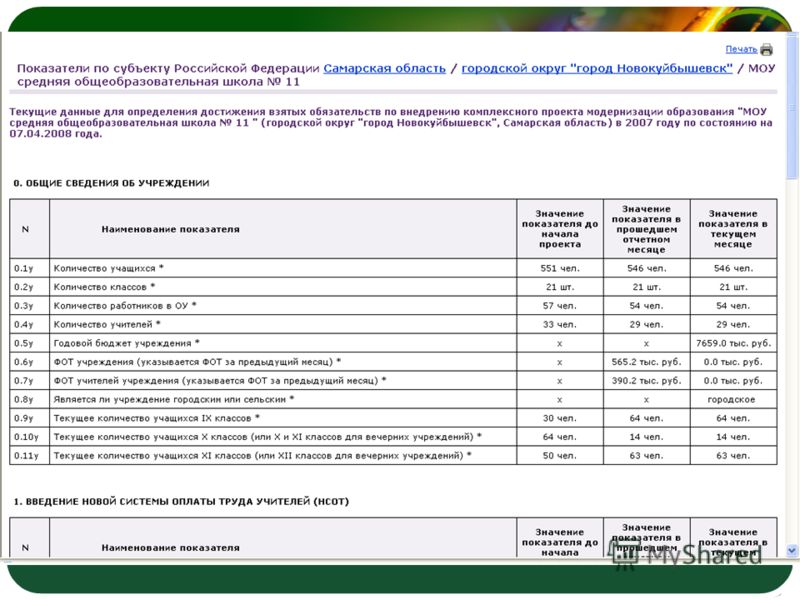Click the "городское" cell
Viewport: 800px width, 600px height.
(733, 399)
